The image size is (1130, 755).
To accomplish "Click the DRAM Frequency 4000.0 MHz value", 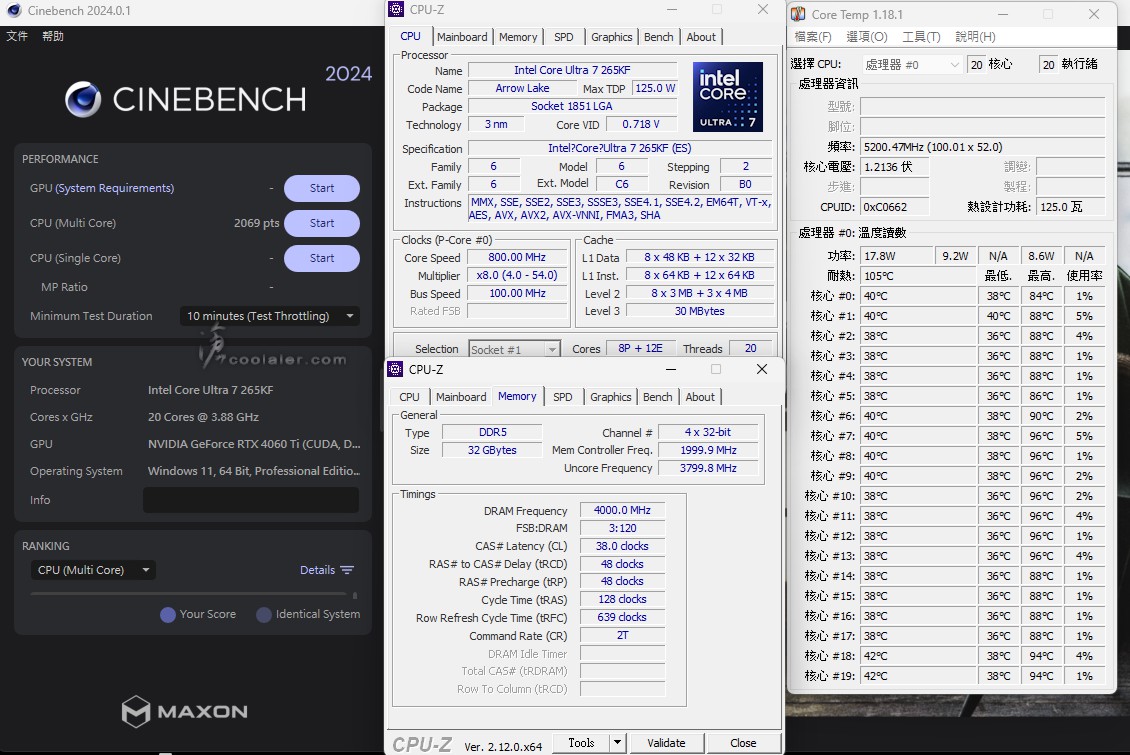I will (622, 510).
